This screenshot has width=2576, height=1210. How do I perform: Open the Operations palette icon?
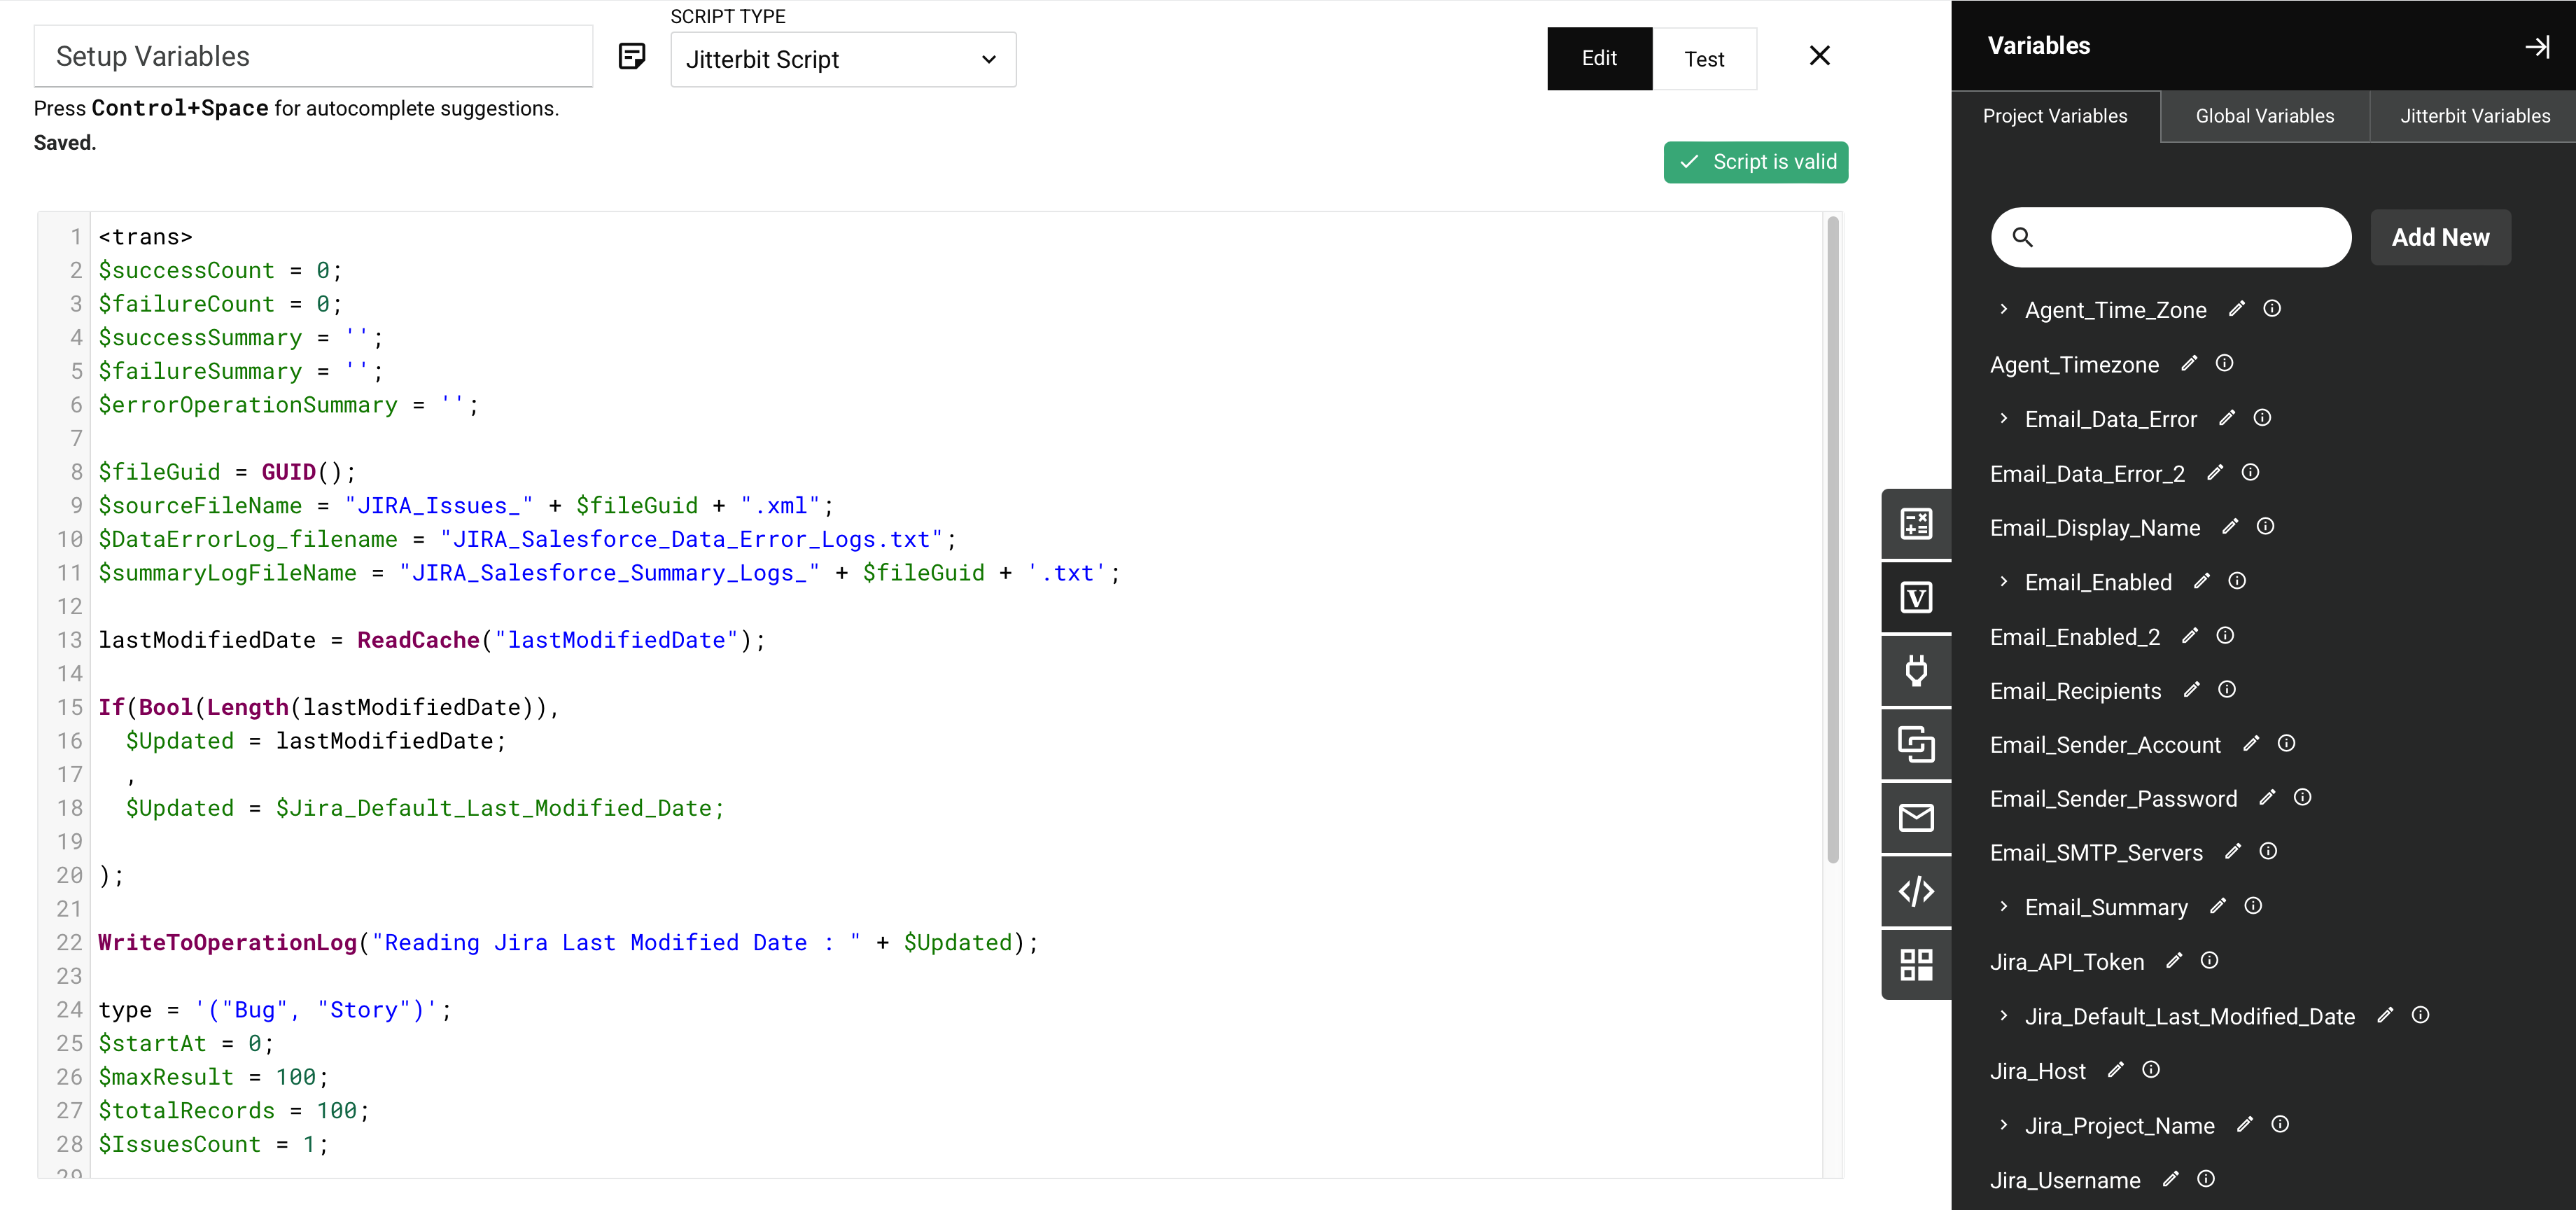point(1917,744)
